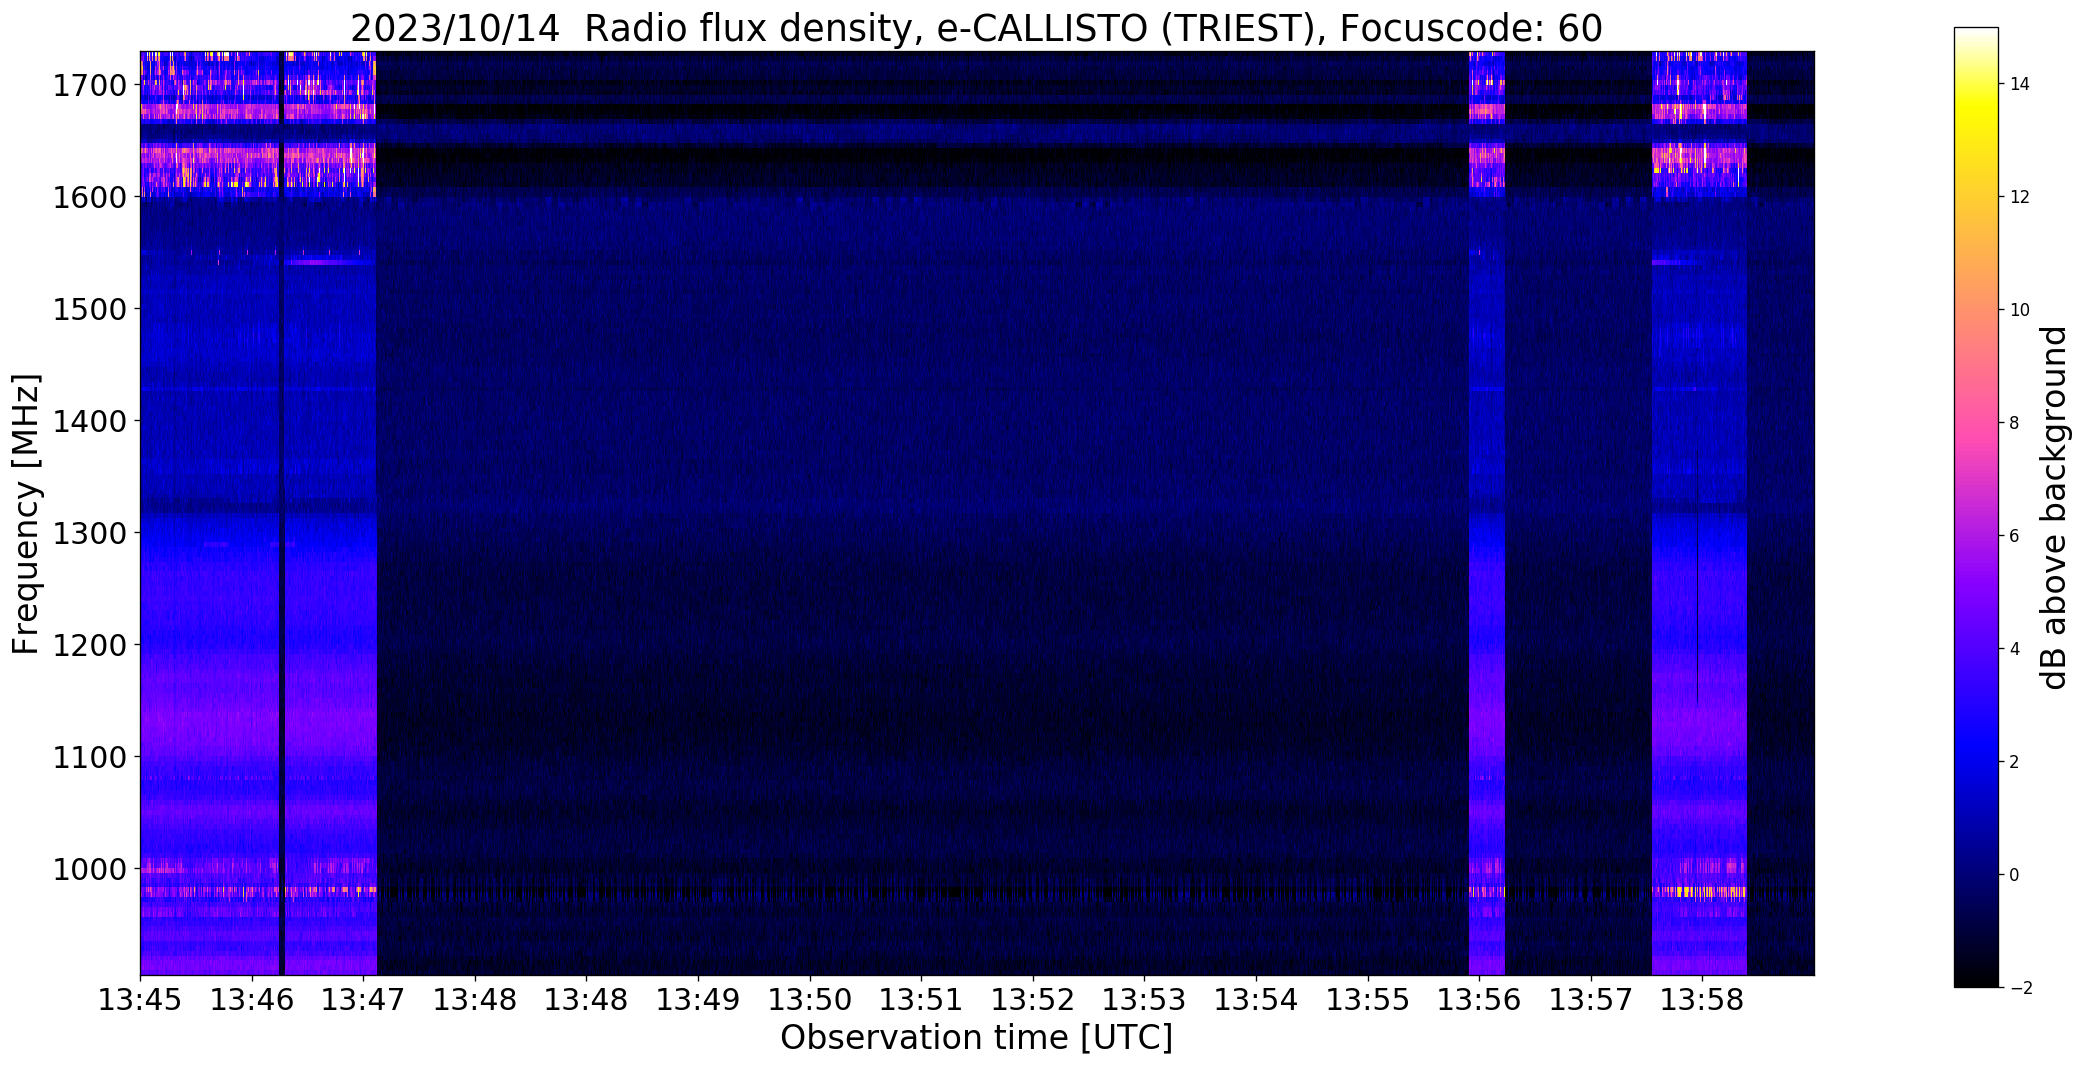2085x1067 pixels.
Task: Click the 13:57 time tick label
Action: click(x=1591, y=1000)
